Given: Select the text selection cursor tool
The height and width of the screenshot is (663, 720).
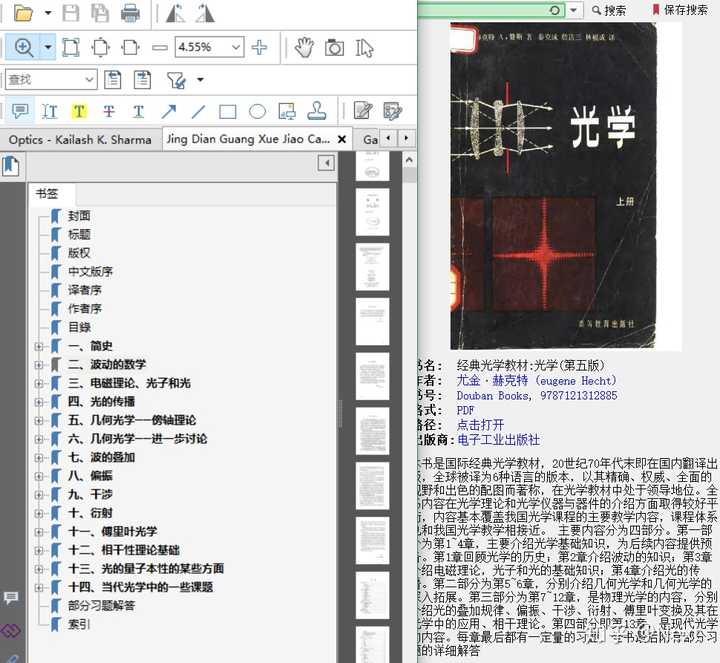Looking at the screenshot, I should click(x=365, y=48).
